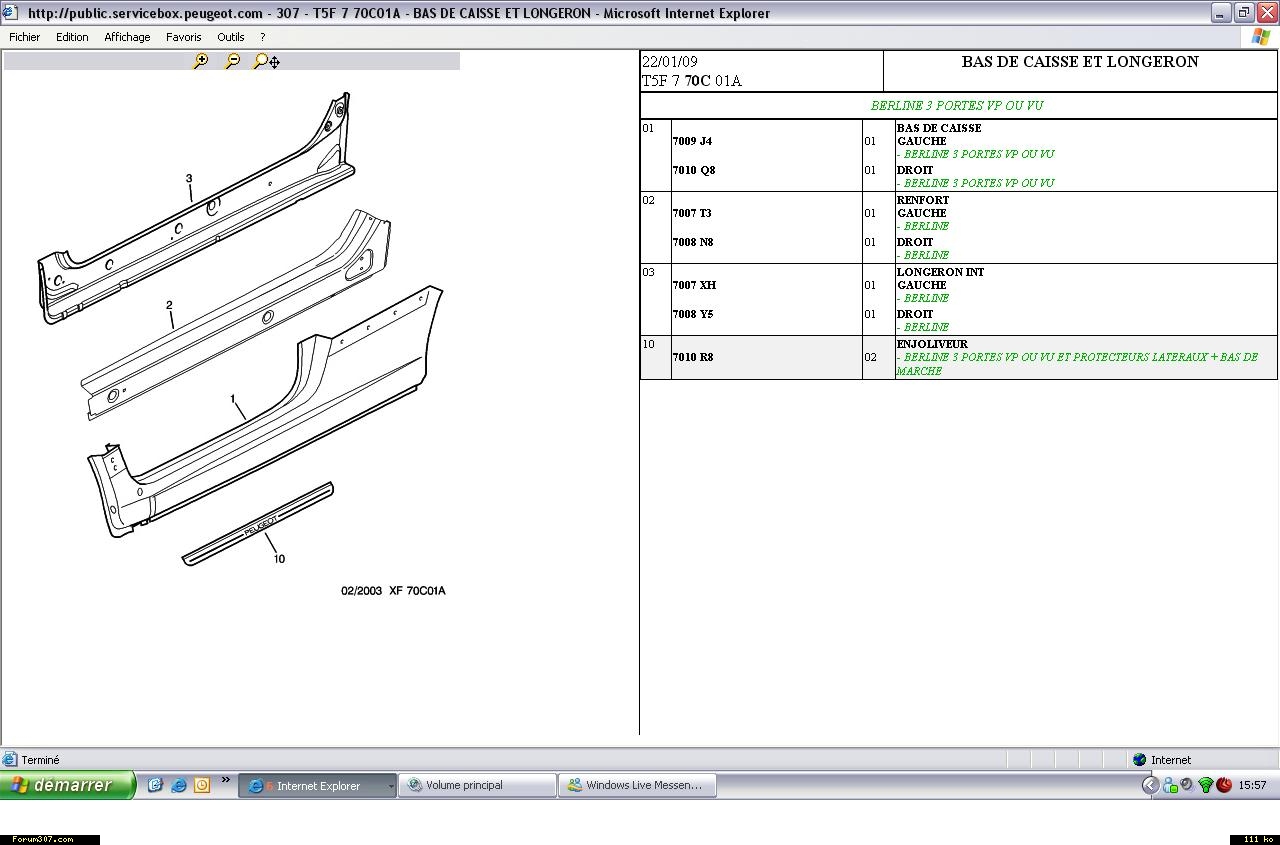Open Internet Explorer from the quick launch bar
Image resolution: width=1280 pixels, height=845 pixels.
[178, 785]
